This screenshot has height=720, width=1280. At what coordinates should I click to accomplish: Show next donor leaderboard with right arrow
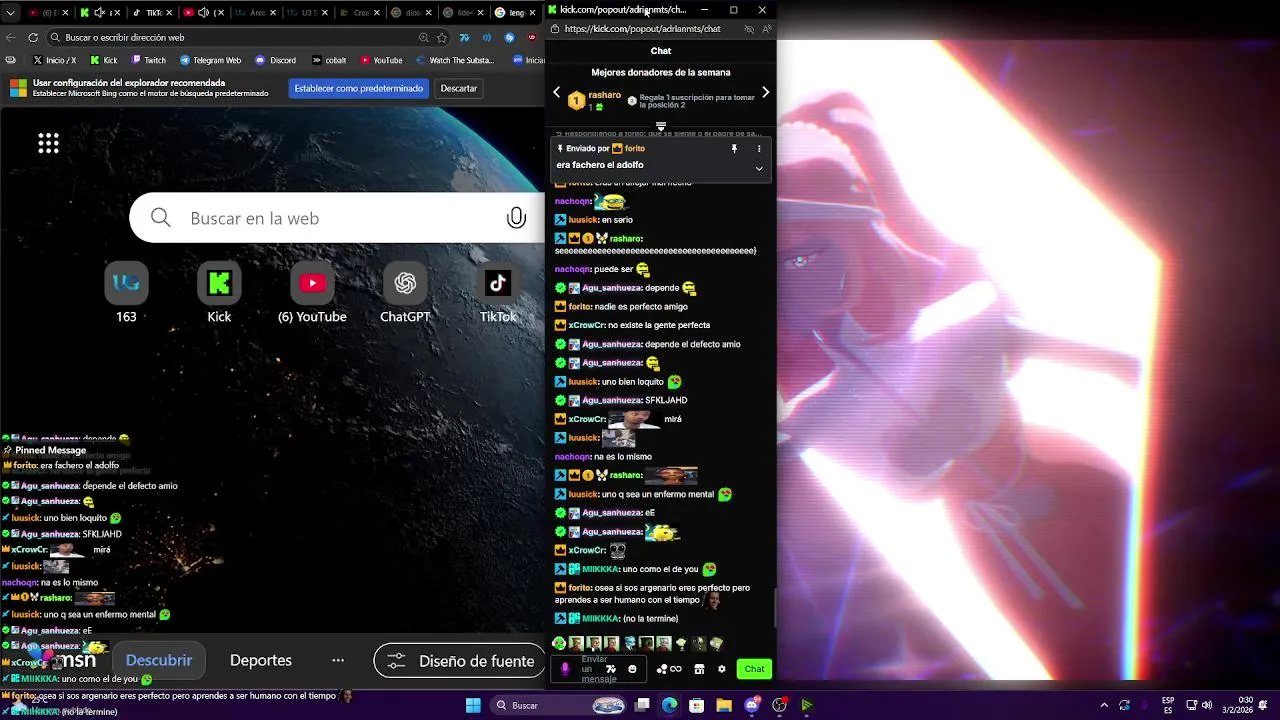pos(765,92)
